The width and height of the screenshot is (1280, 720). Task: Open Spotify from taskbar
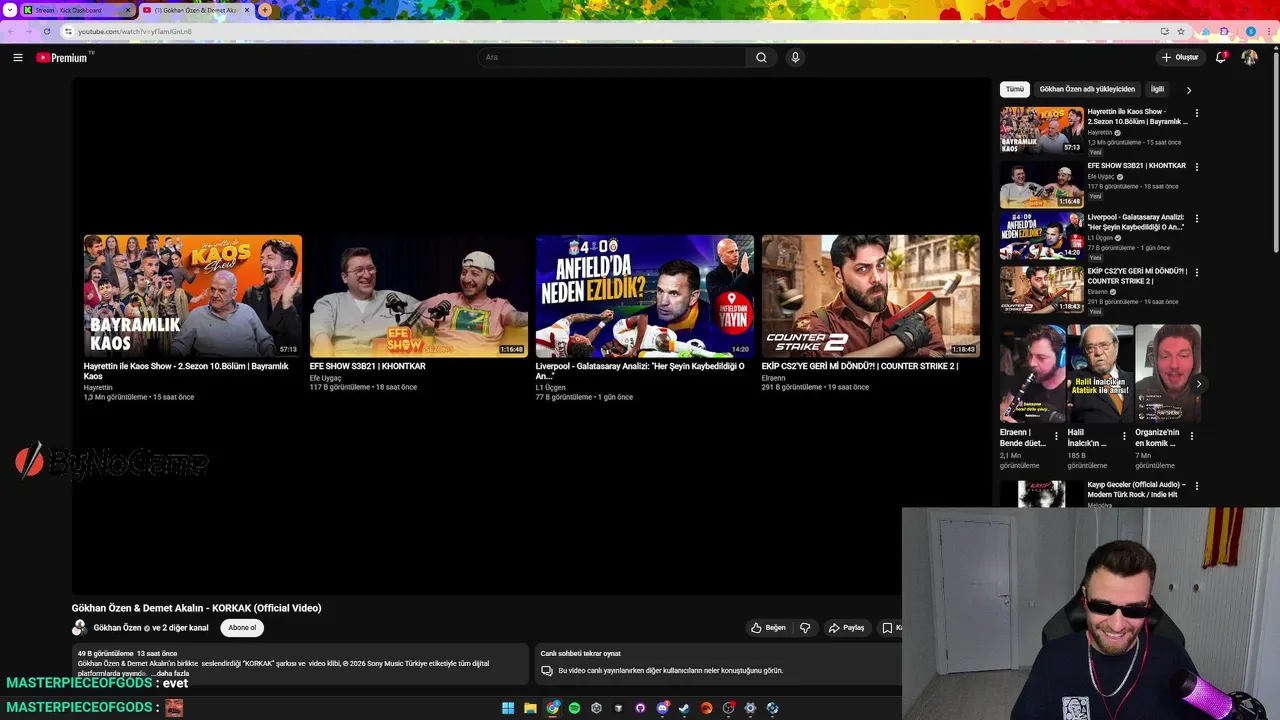click(574, 708)
